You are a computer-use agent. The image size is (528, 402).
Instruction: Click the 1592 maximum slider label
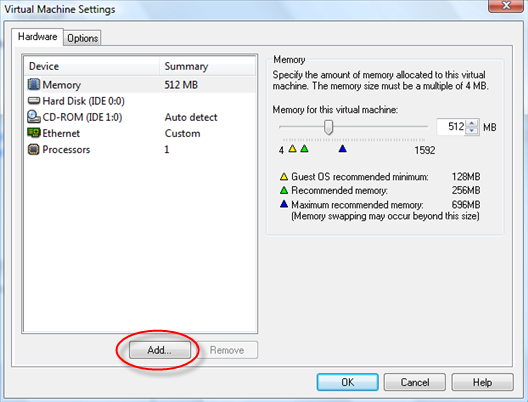[x=425, y=150]
